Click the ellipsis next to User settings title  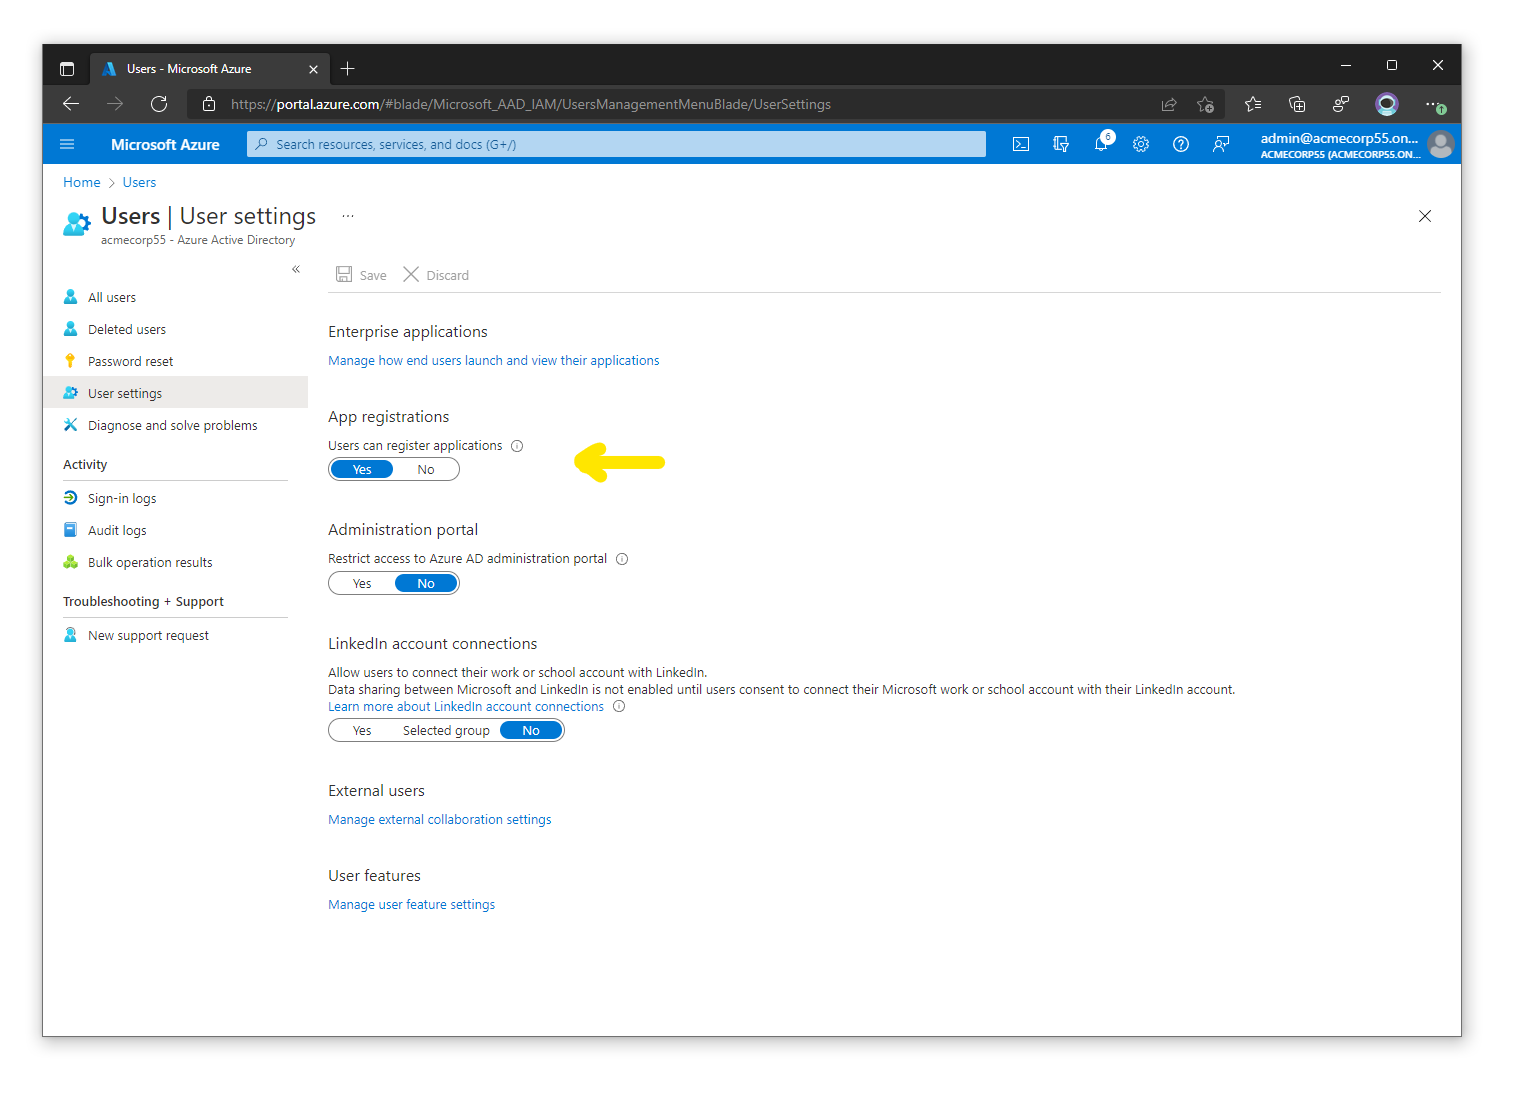click(348, 216)
